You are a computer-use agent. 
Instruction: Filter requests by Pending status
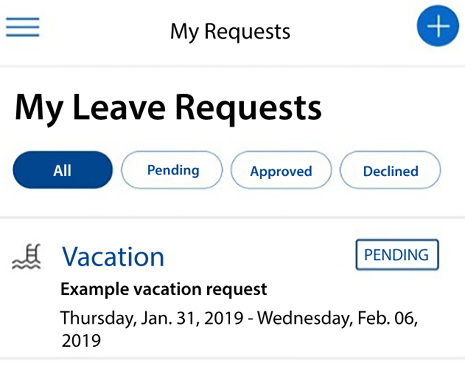coord(172,170)
